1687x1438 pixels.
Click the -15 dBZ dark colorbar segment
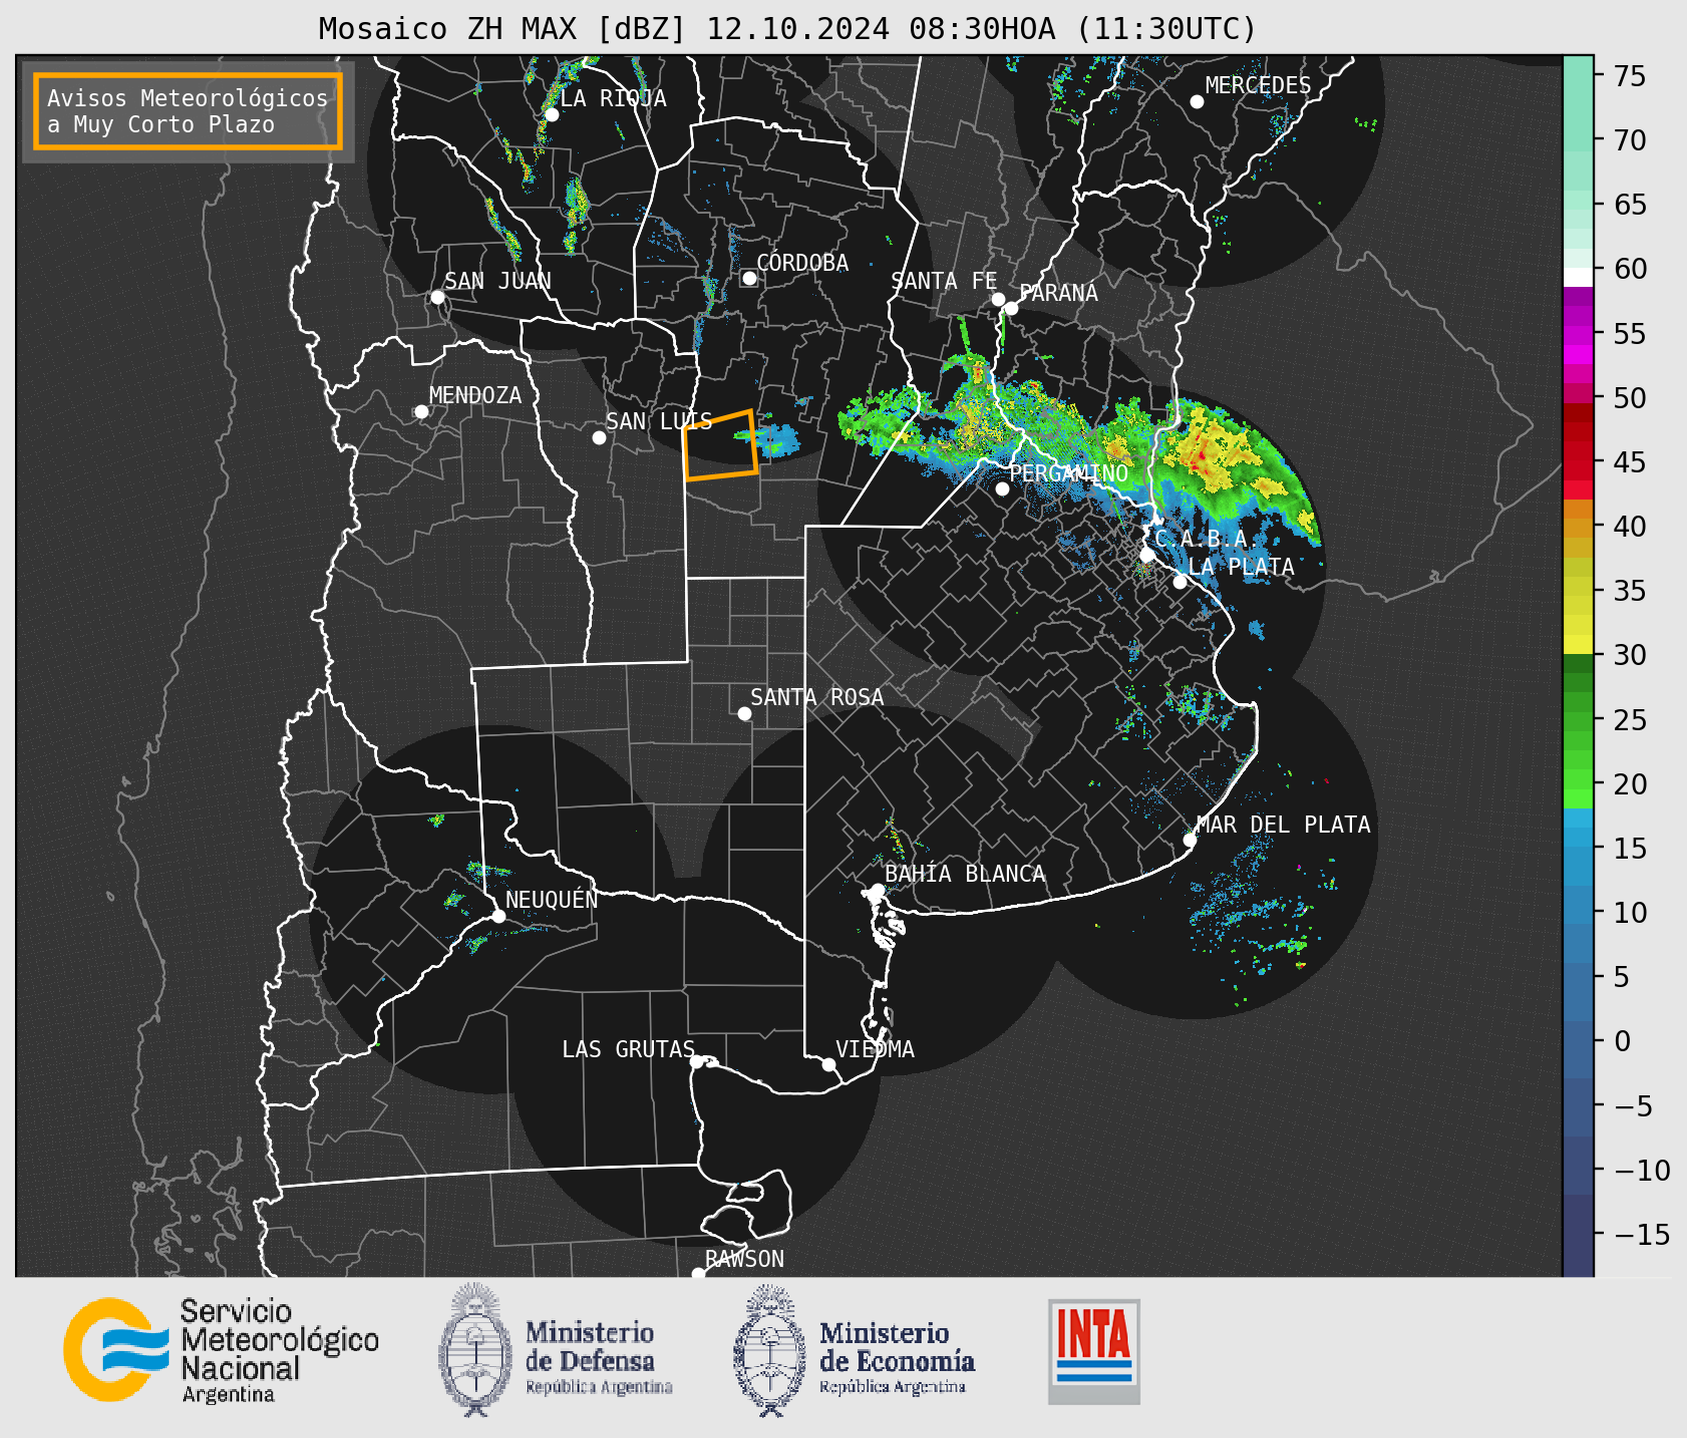click(1577, 1234)
